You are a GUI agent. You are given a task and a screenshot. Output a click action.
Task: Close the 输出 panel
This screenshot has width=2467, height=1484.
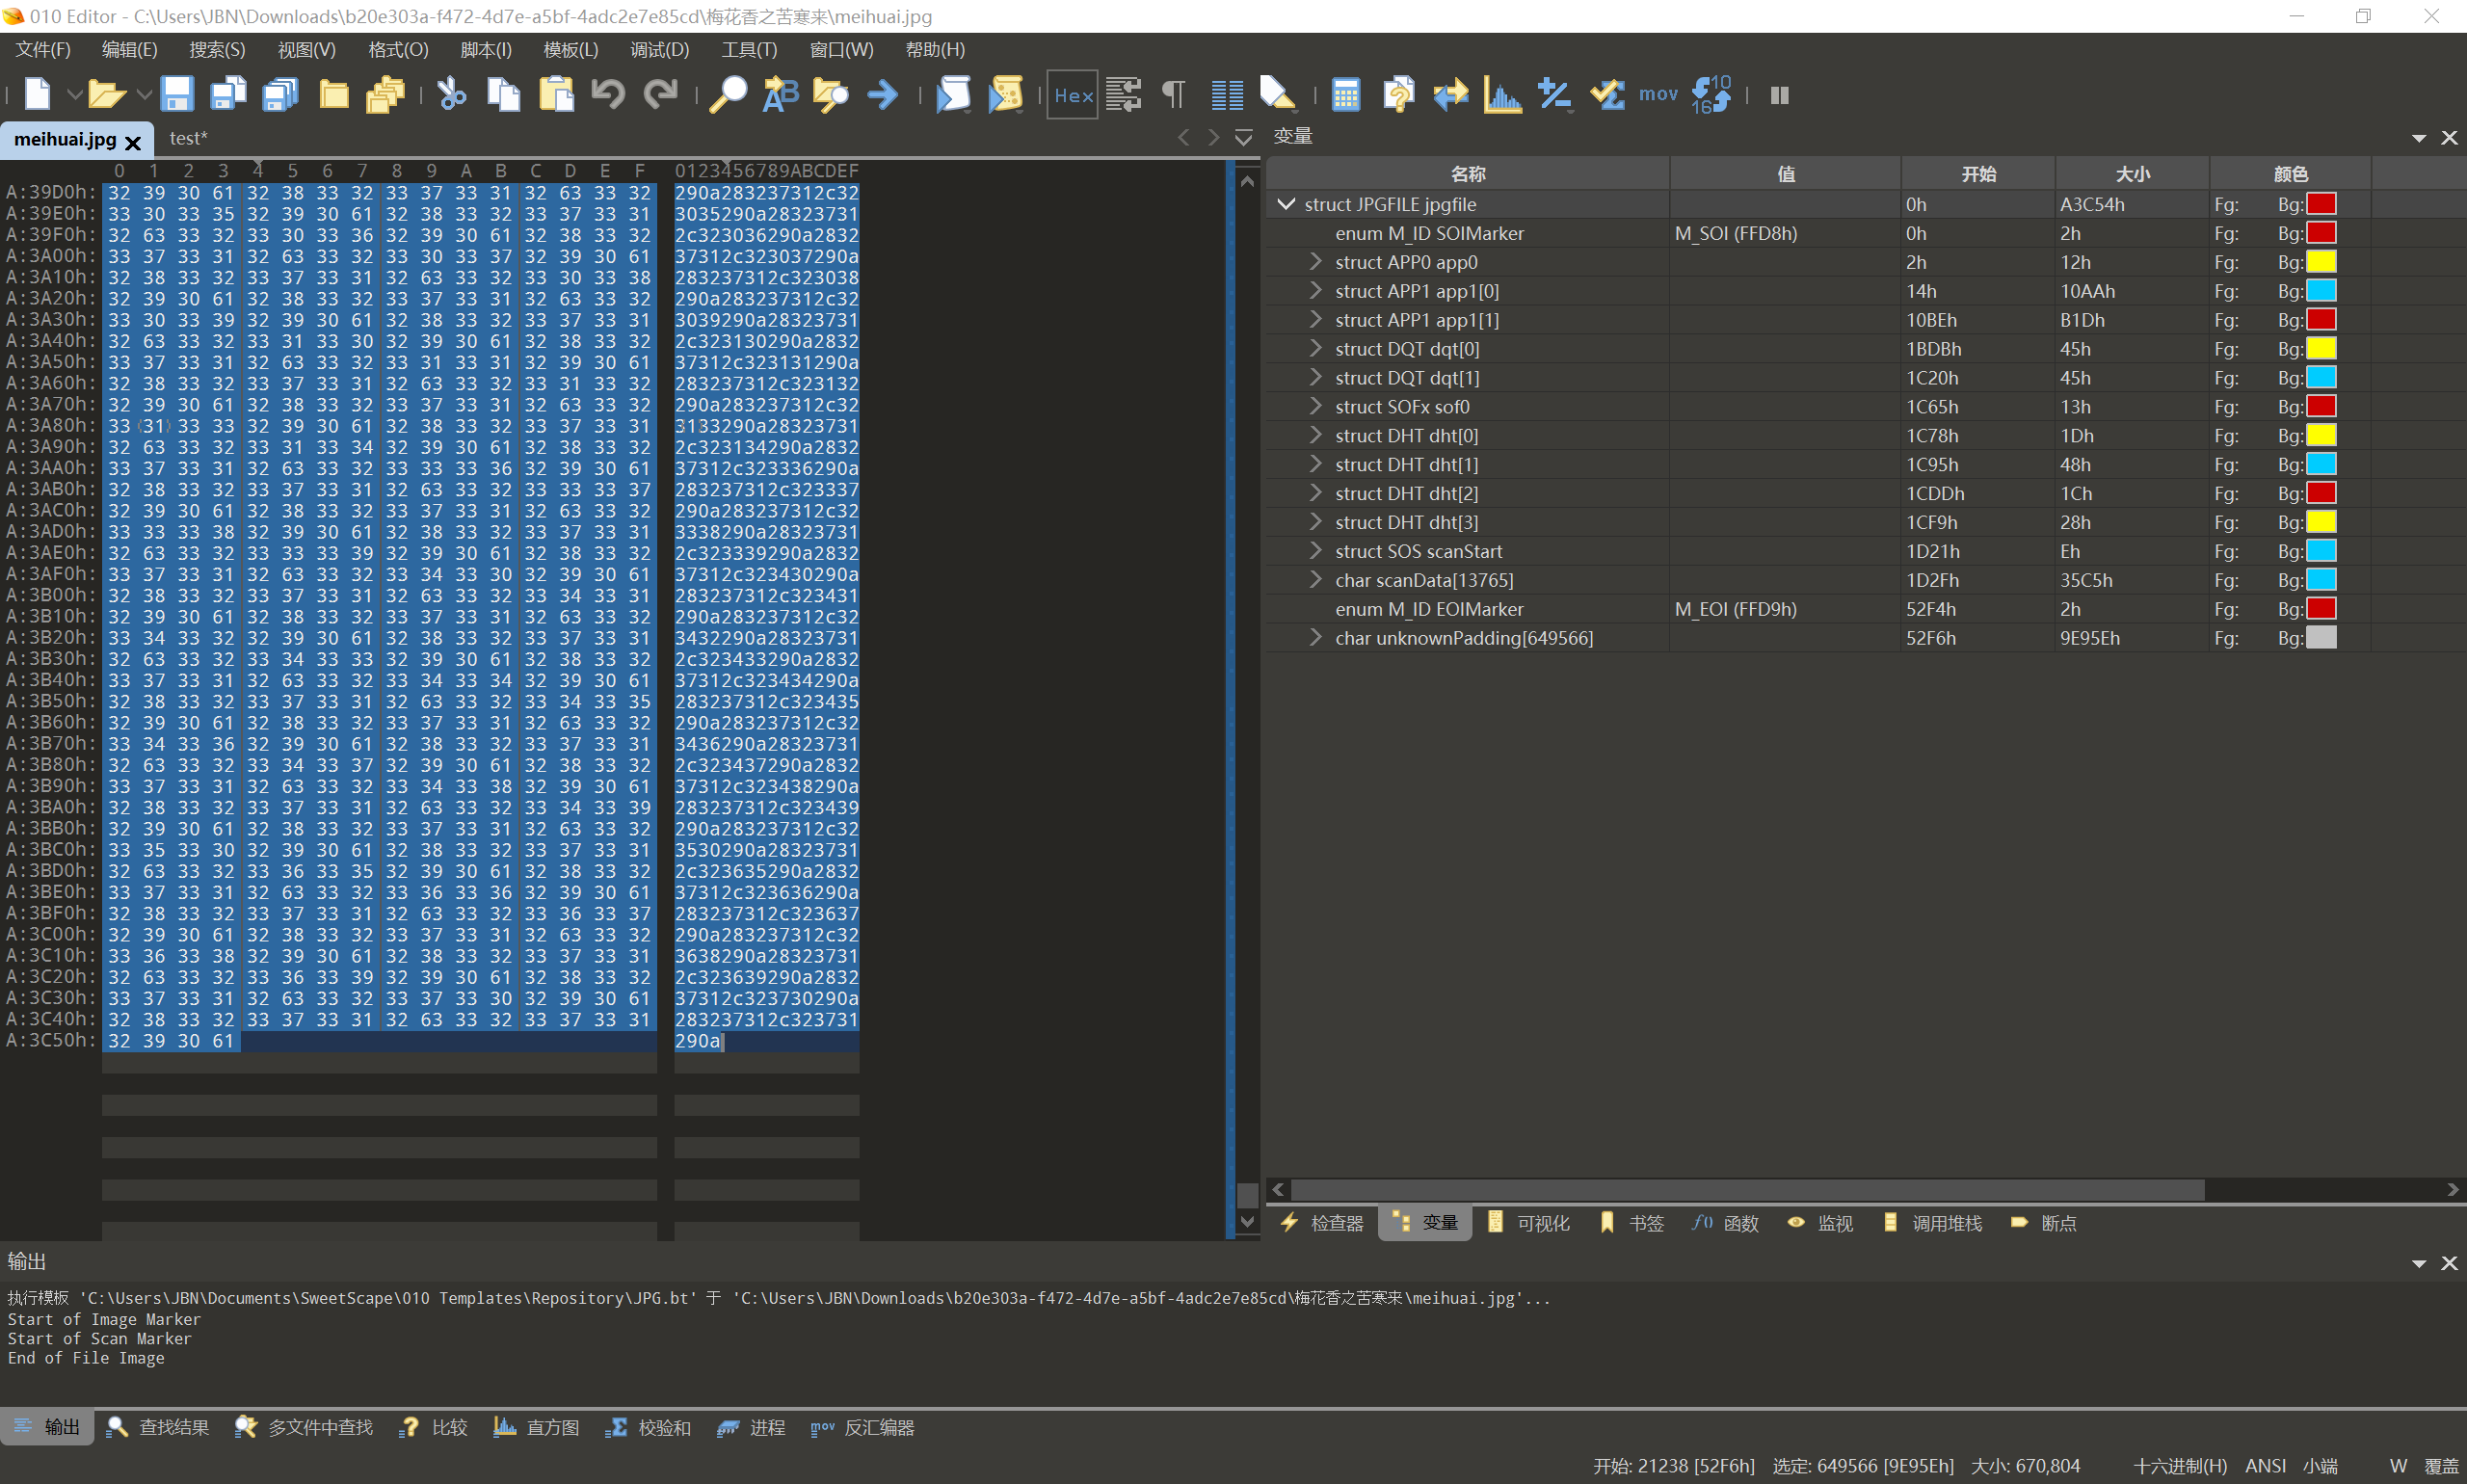click(x=2449, y=1263)
